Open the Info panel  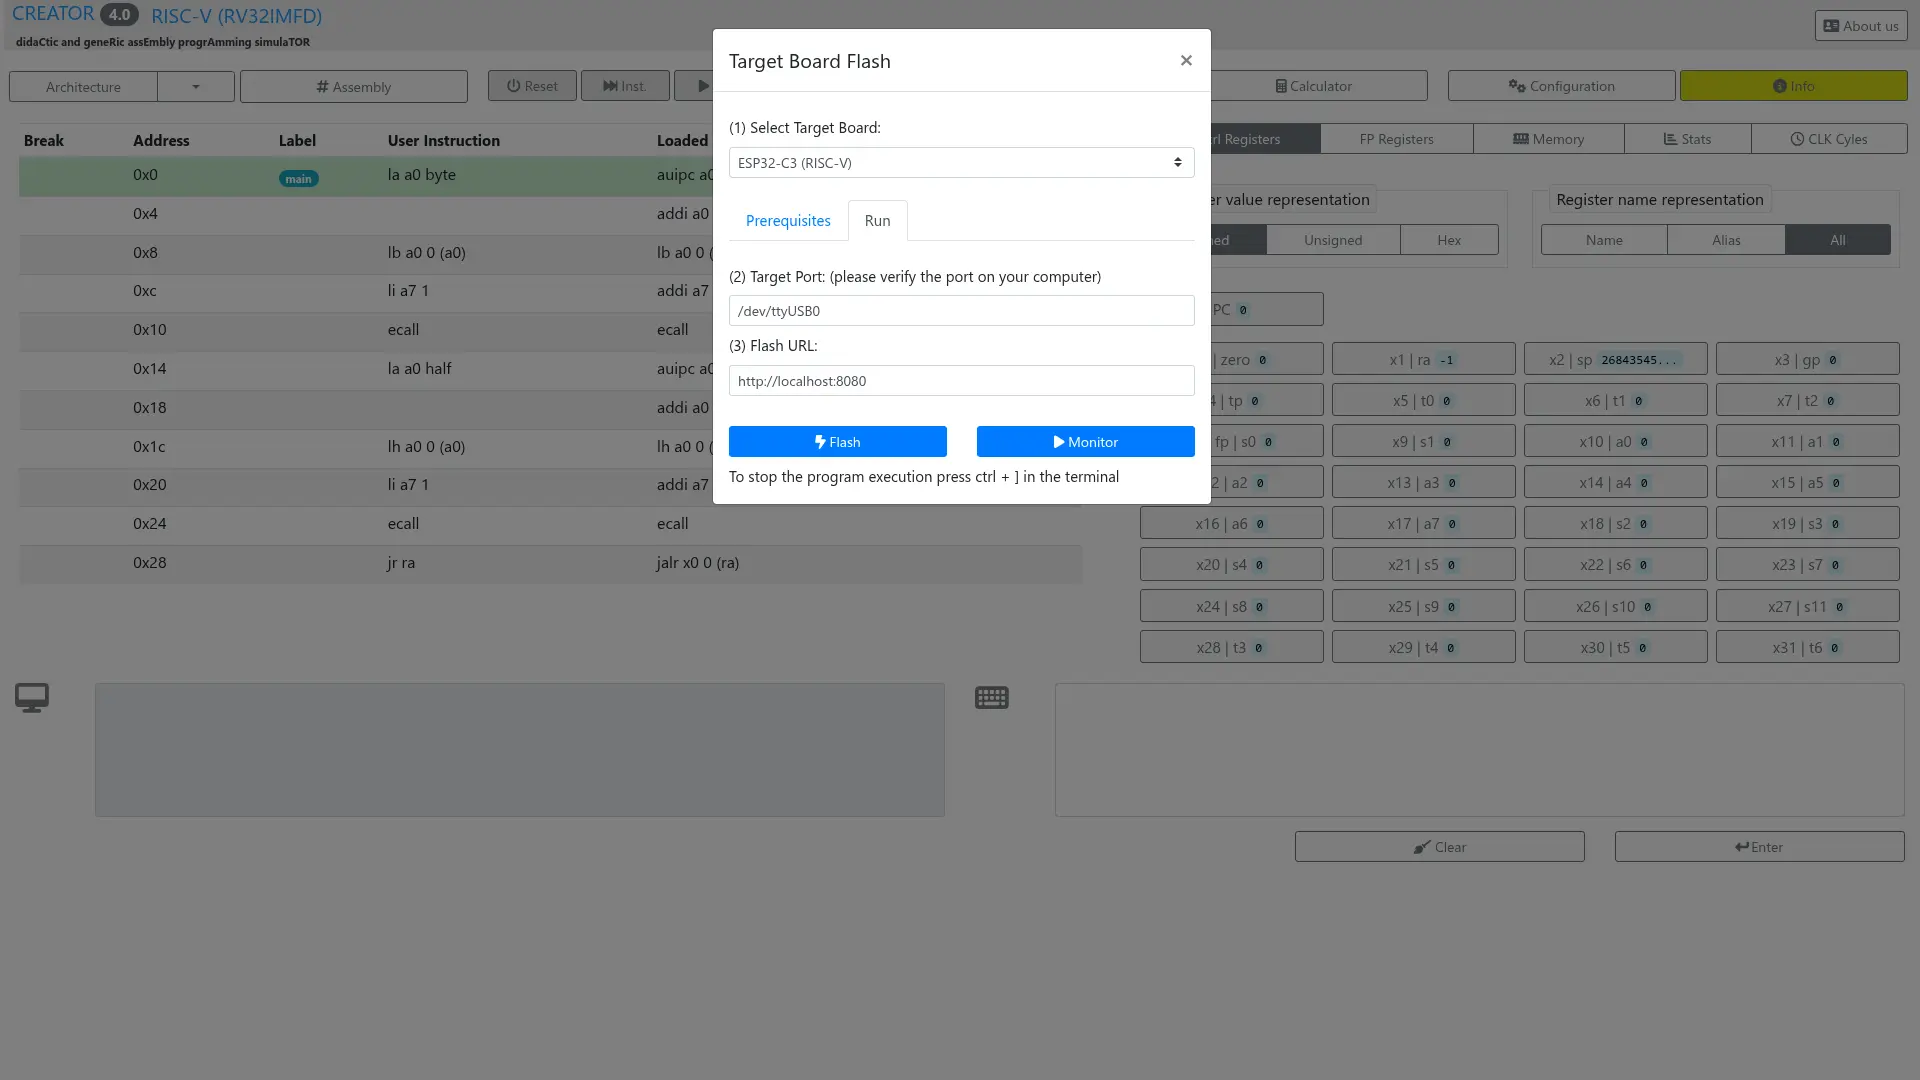click(1793, 86)
